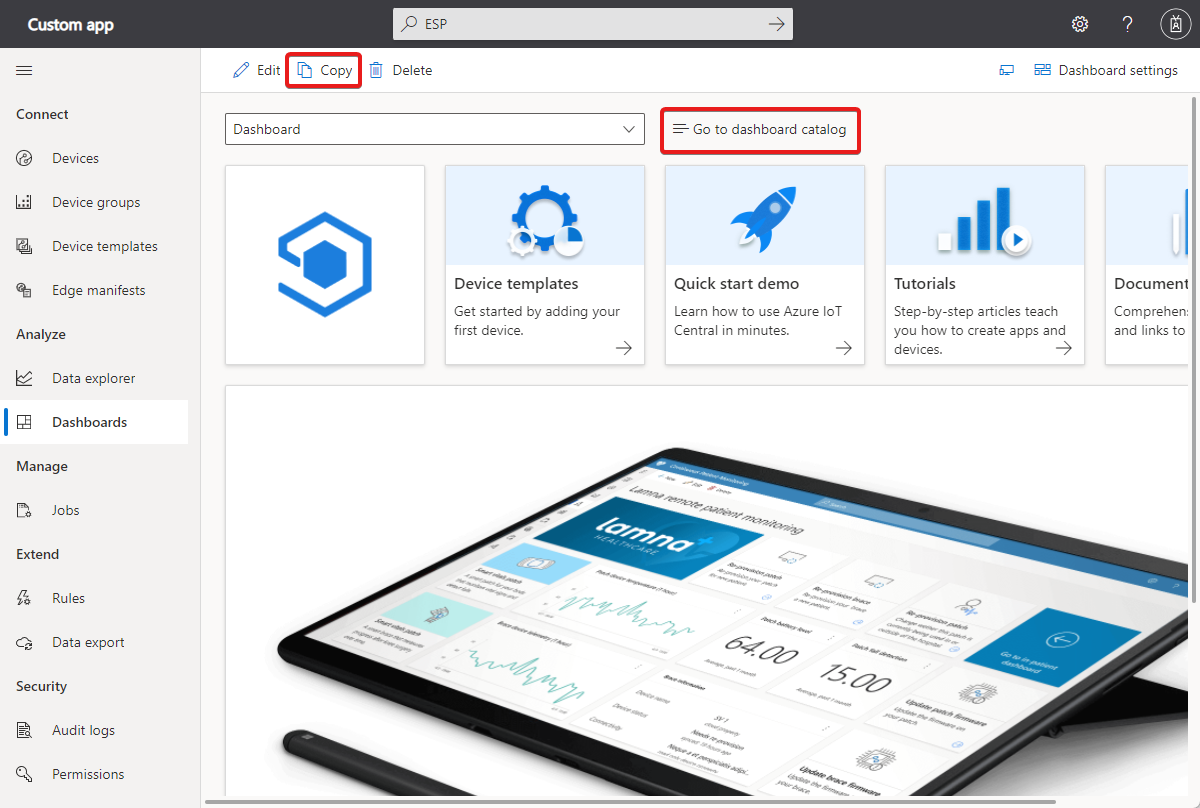Screen dimensions: 1200x808
Task: Click the search submit arrow
Action: click(x=776, y=24)
